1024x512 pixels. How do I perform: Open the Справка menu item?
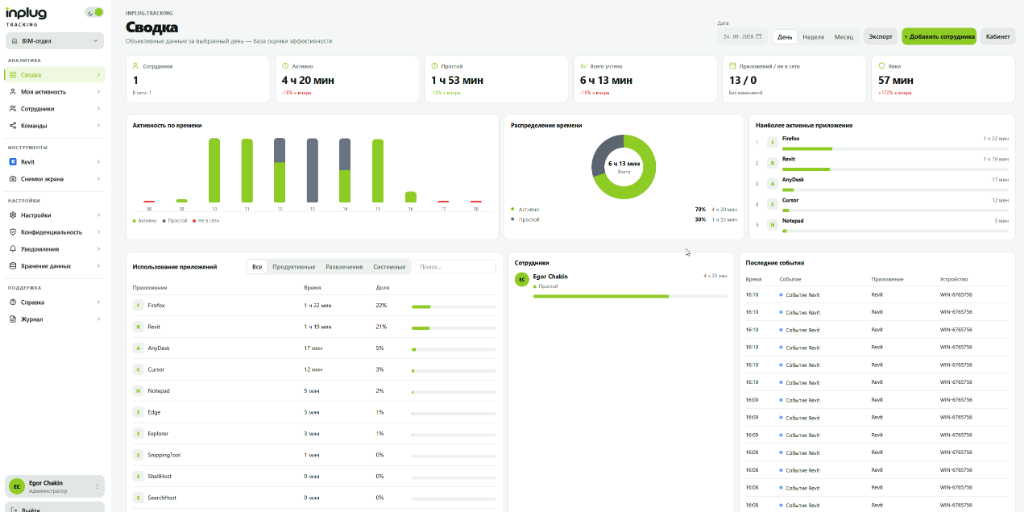pyautogui.click(x=55, y=302)
